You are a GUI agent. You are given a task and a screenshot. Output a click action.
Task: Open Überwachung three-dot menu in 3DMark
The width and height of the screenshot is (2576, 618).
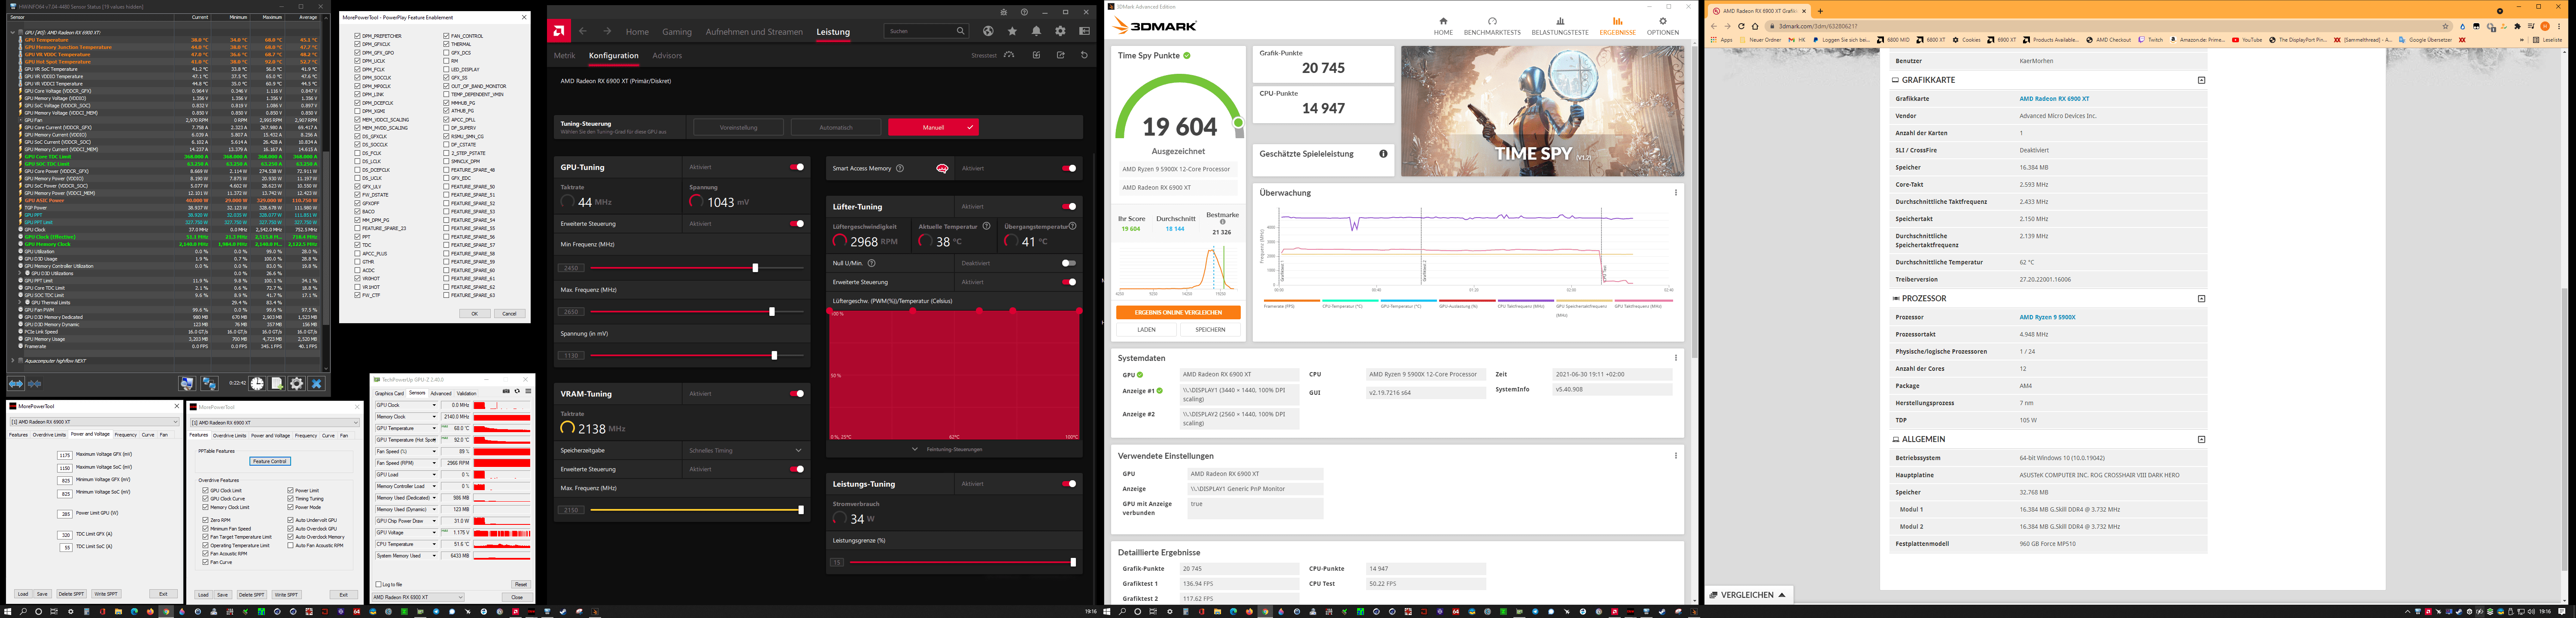[1676, 193]
